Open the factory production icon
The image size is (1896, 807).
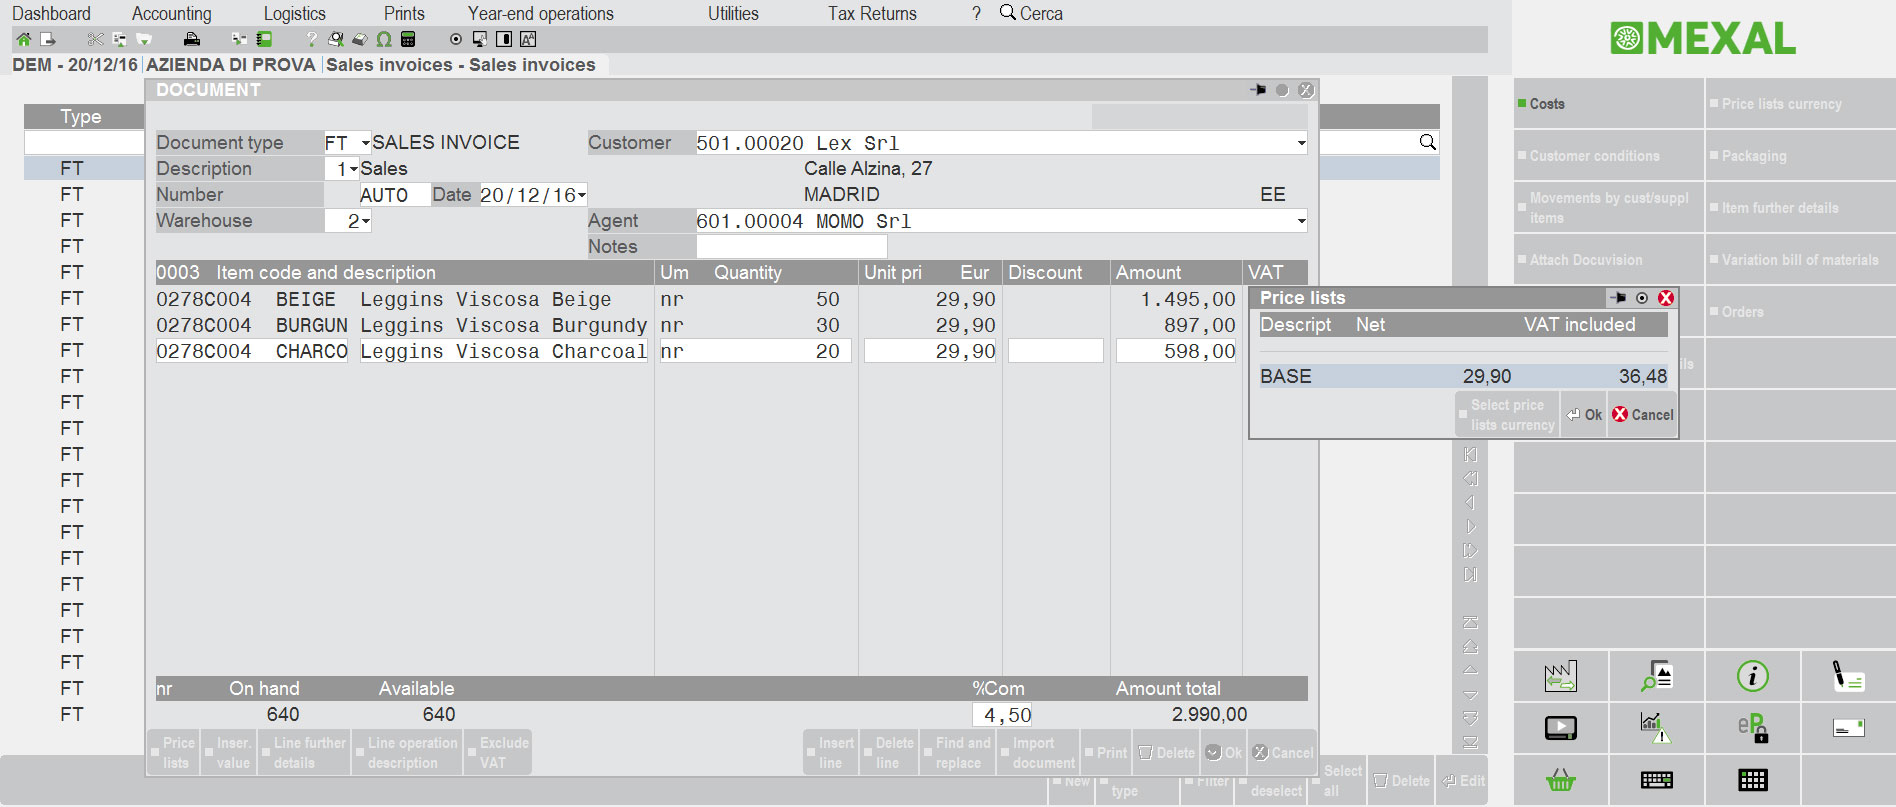(1560, 677)
